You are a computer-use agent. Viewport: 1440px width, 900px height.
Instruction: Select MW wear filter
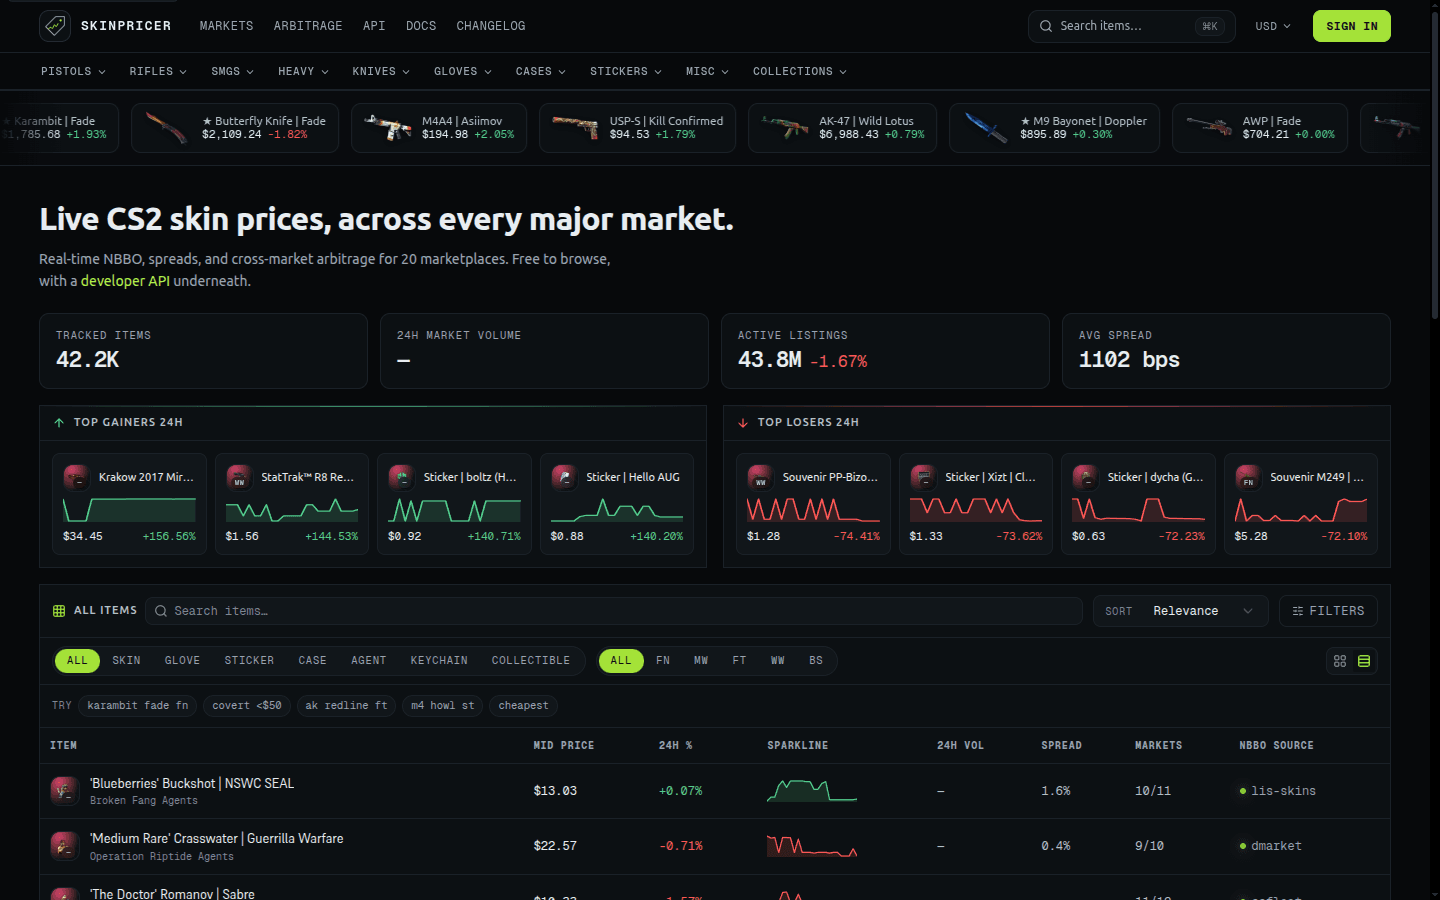[x=701, y=661]
